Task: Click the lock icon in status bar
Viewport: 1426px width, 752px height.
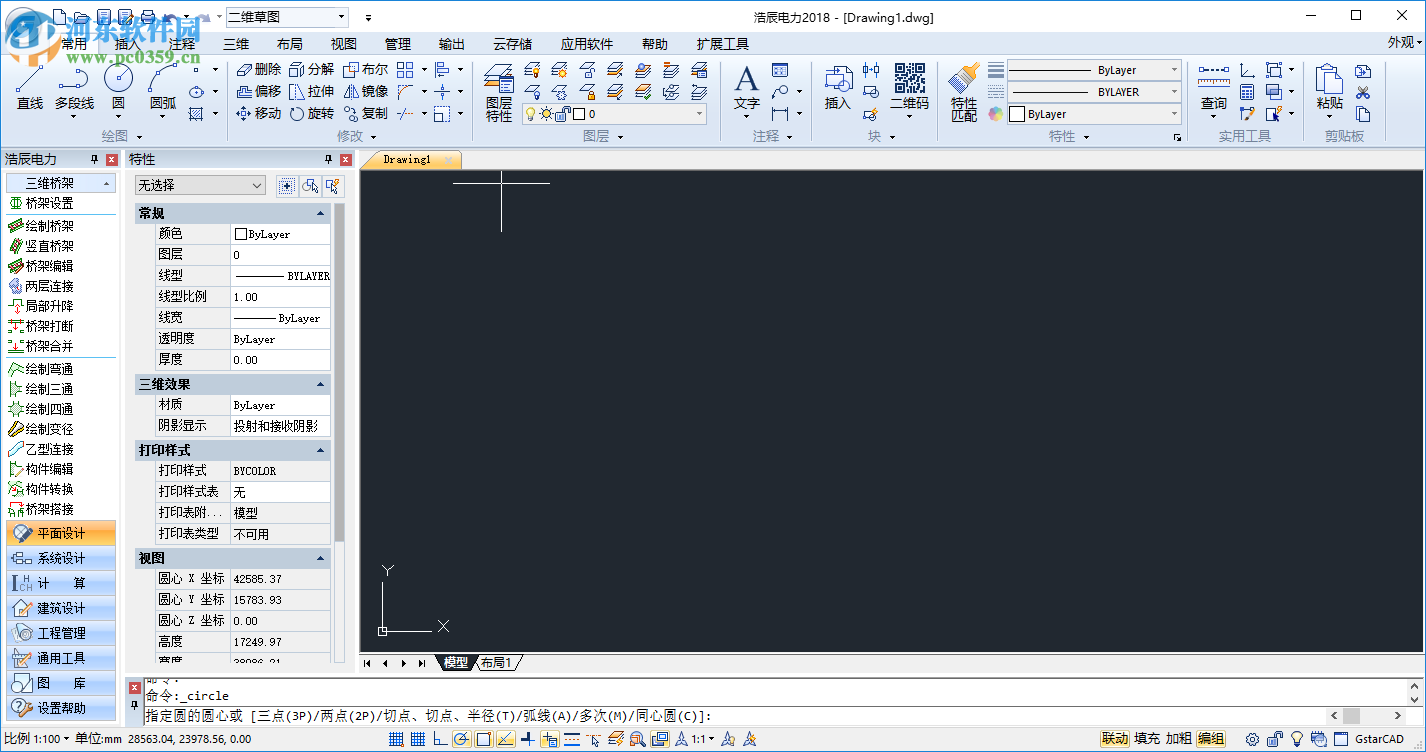Action: (1275, 739)
